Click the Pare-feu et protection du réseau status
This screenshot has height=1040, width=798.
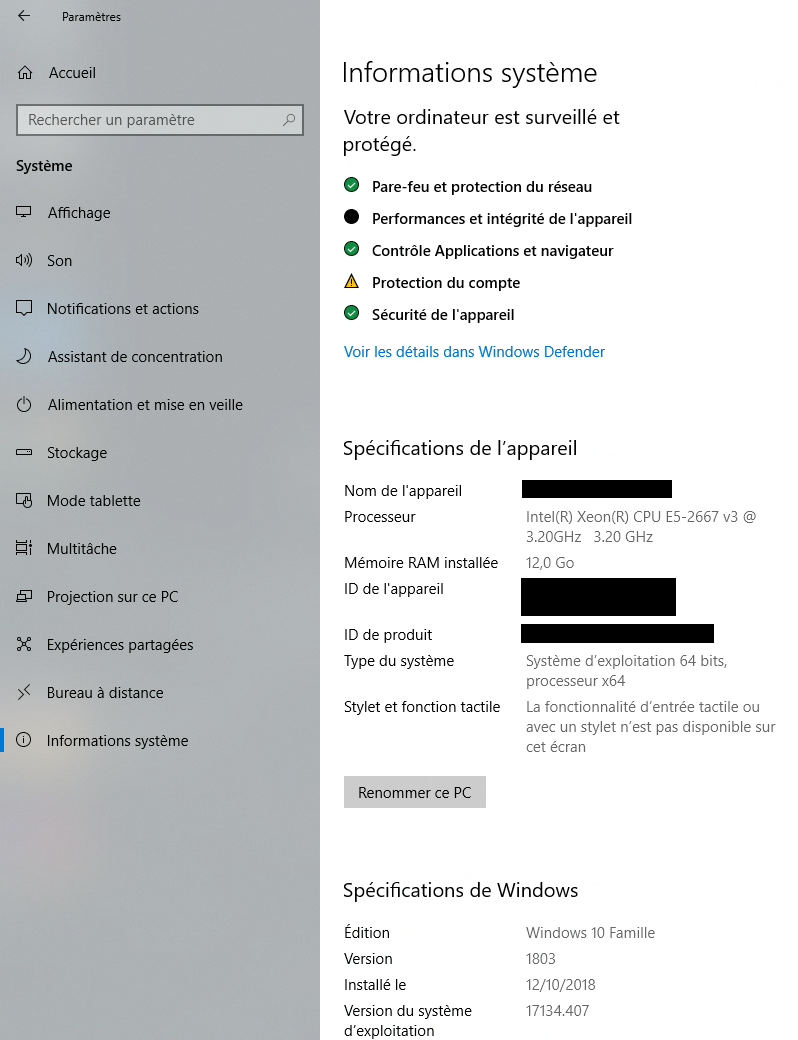coord(482,187)
